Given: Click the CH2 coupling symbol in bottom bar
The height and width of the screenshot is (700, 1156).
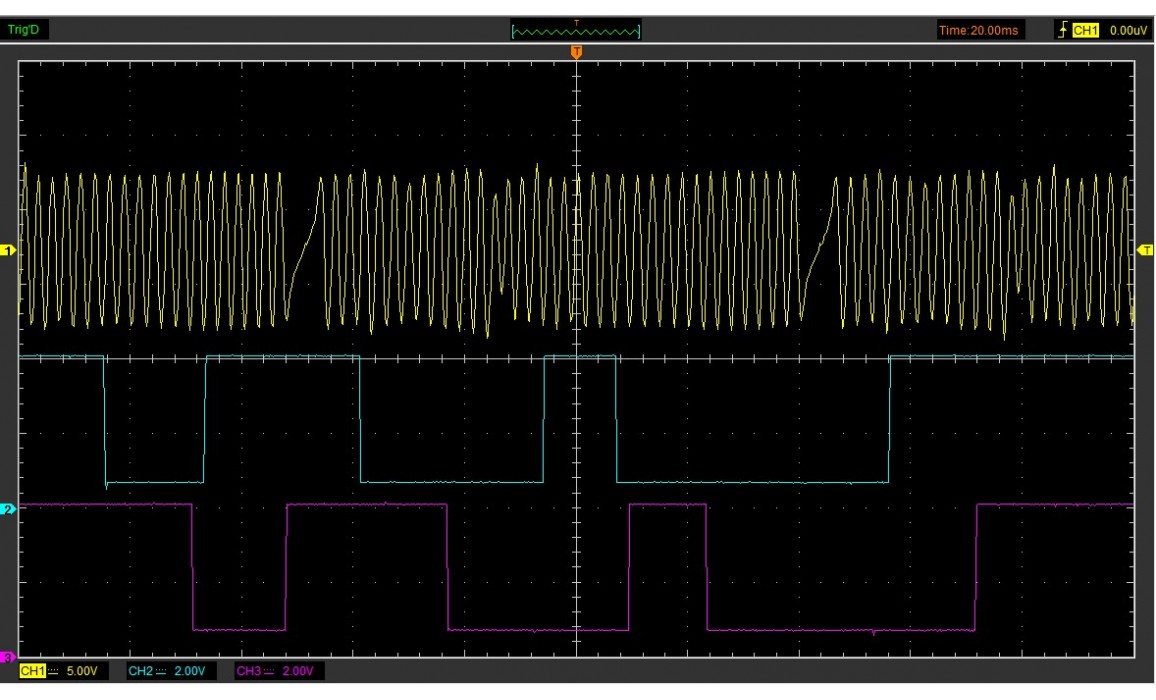Looking at the screenshot, I should tap(162, 671).
